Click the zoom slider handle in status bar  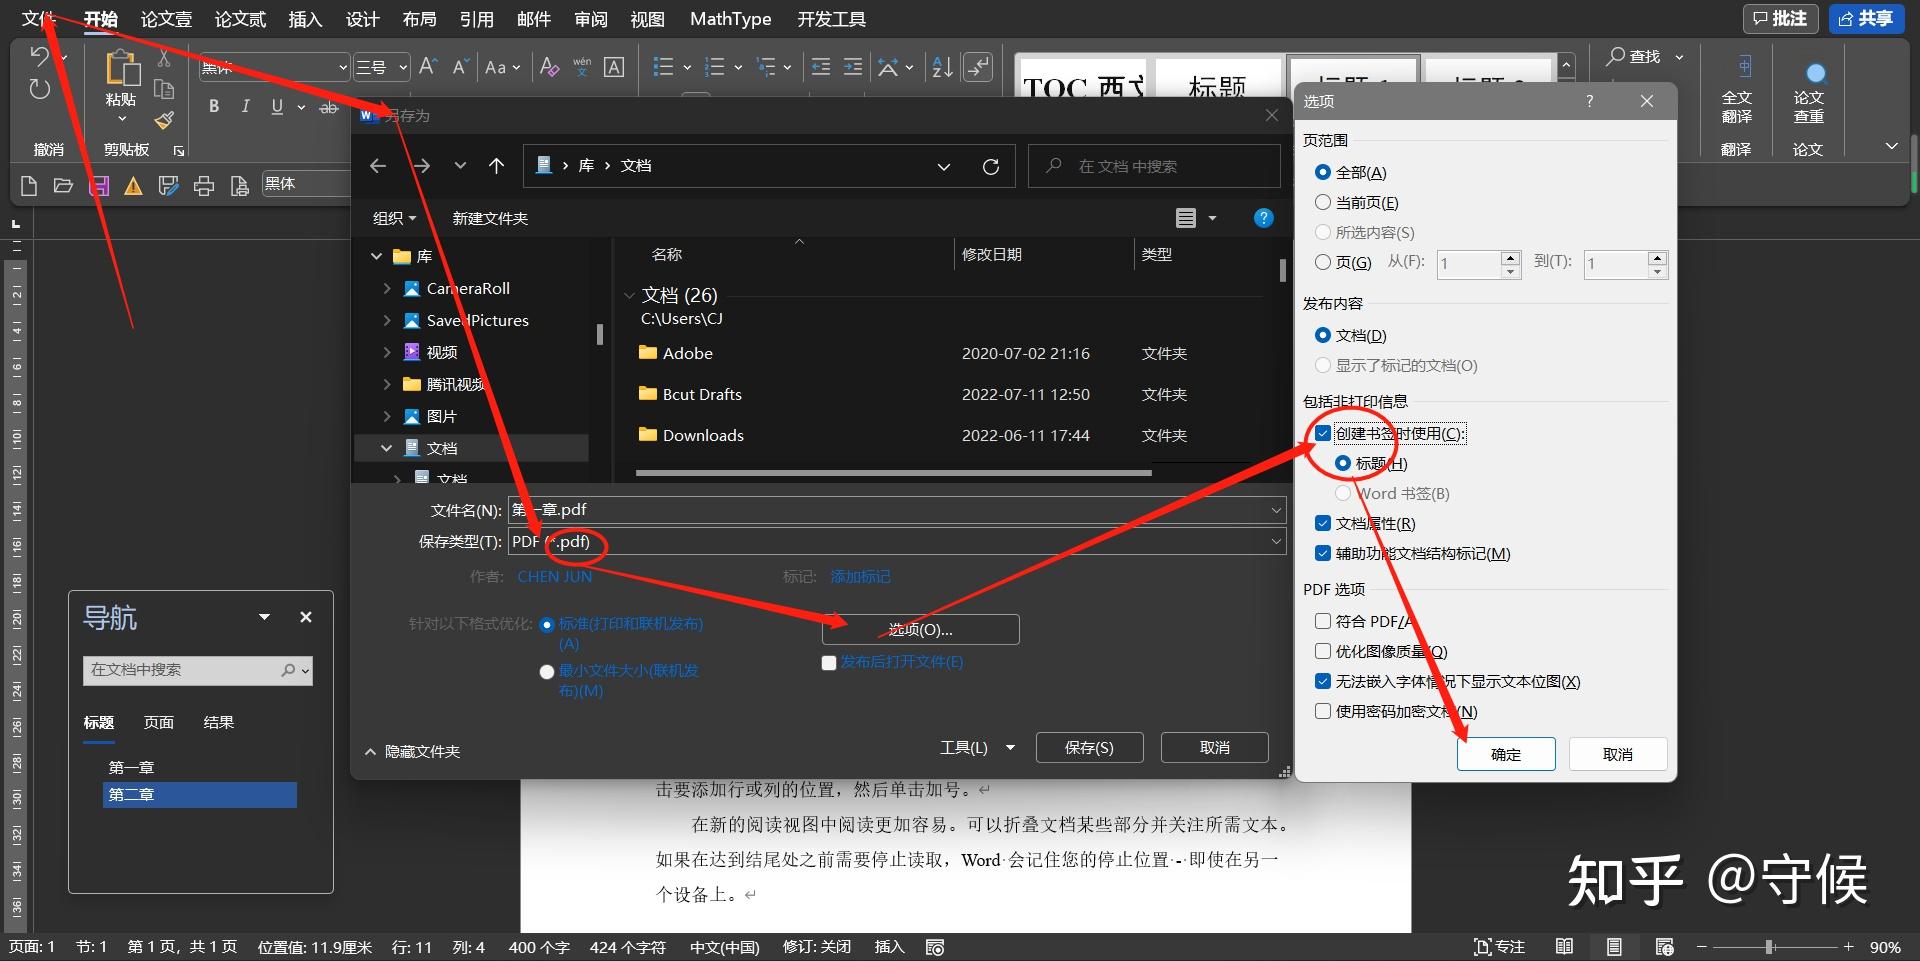pos(1769,947)
